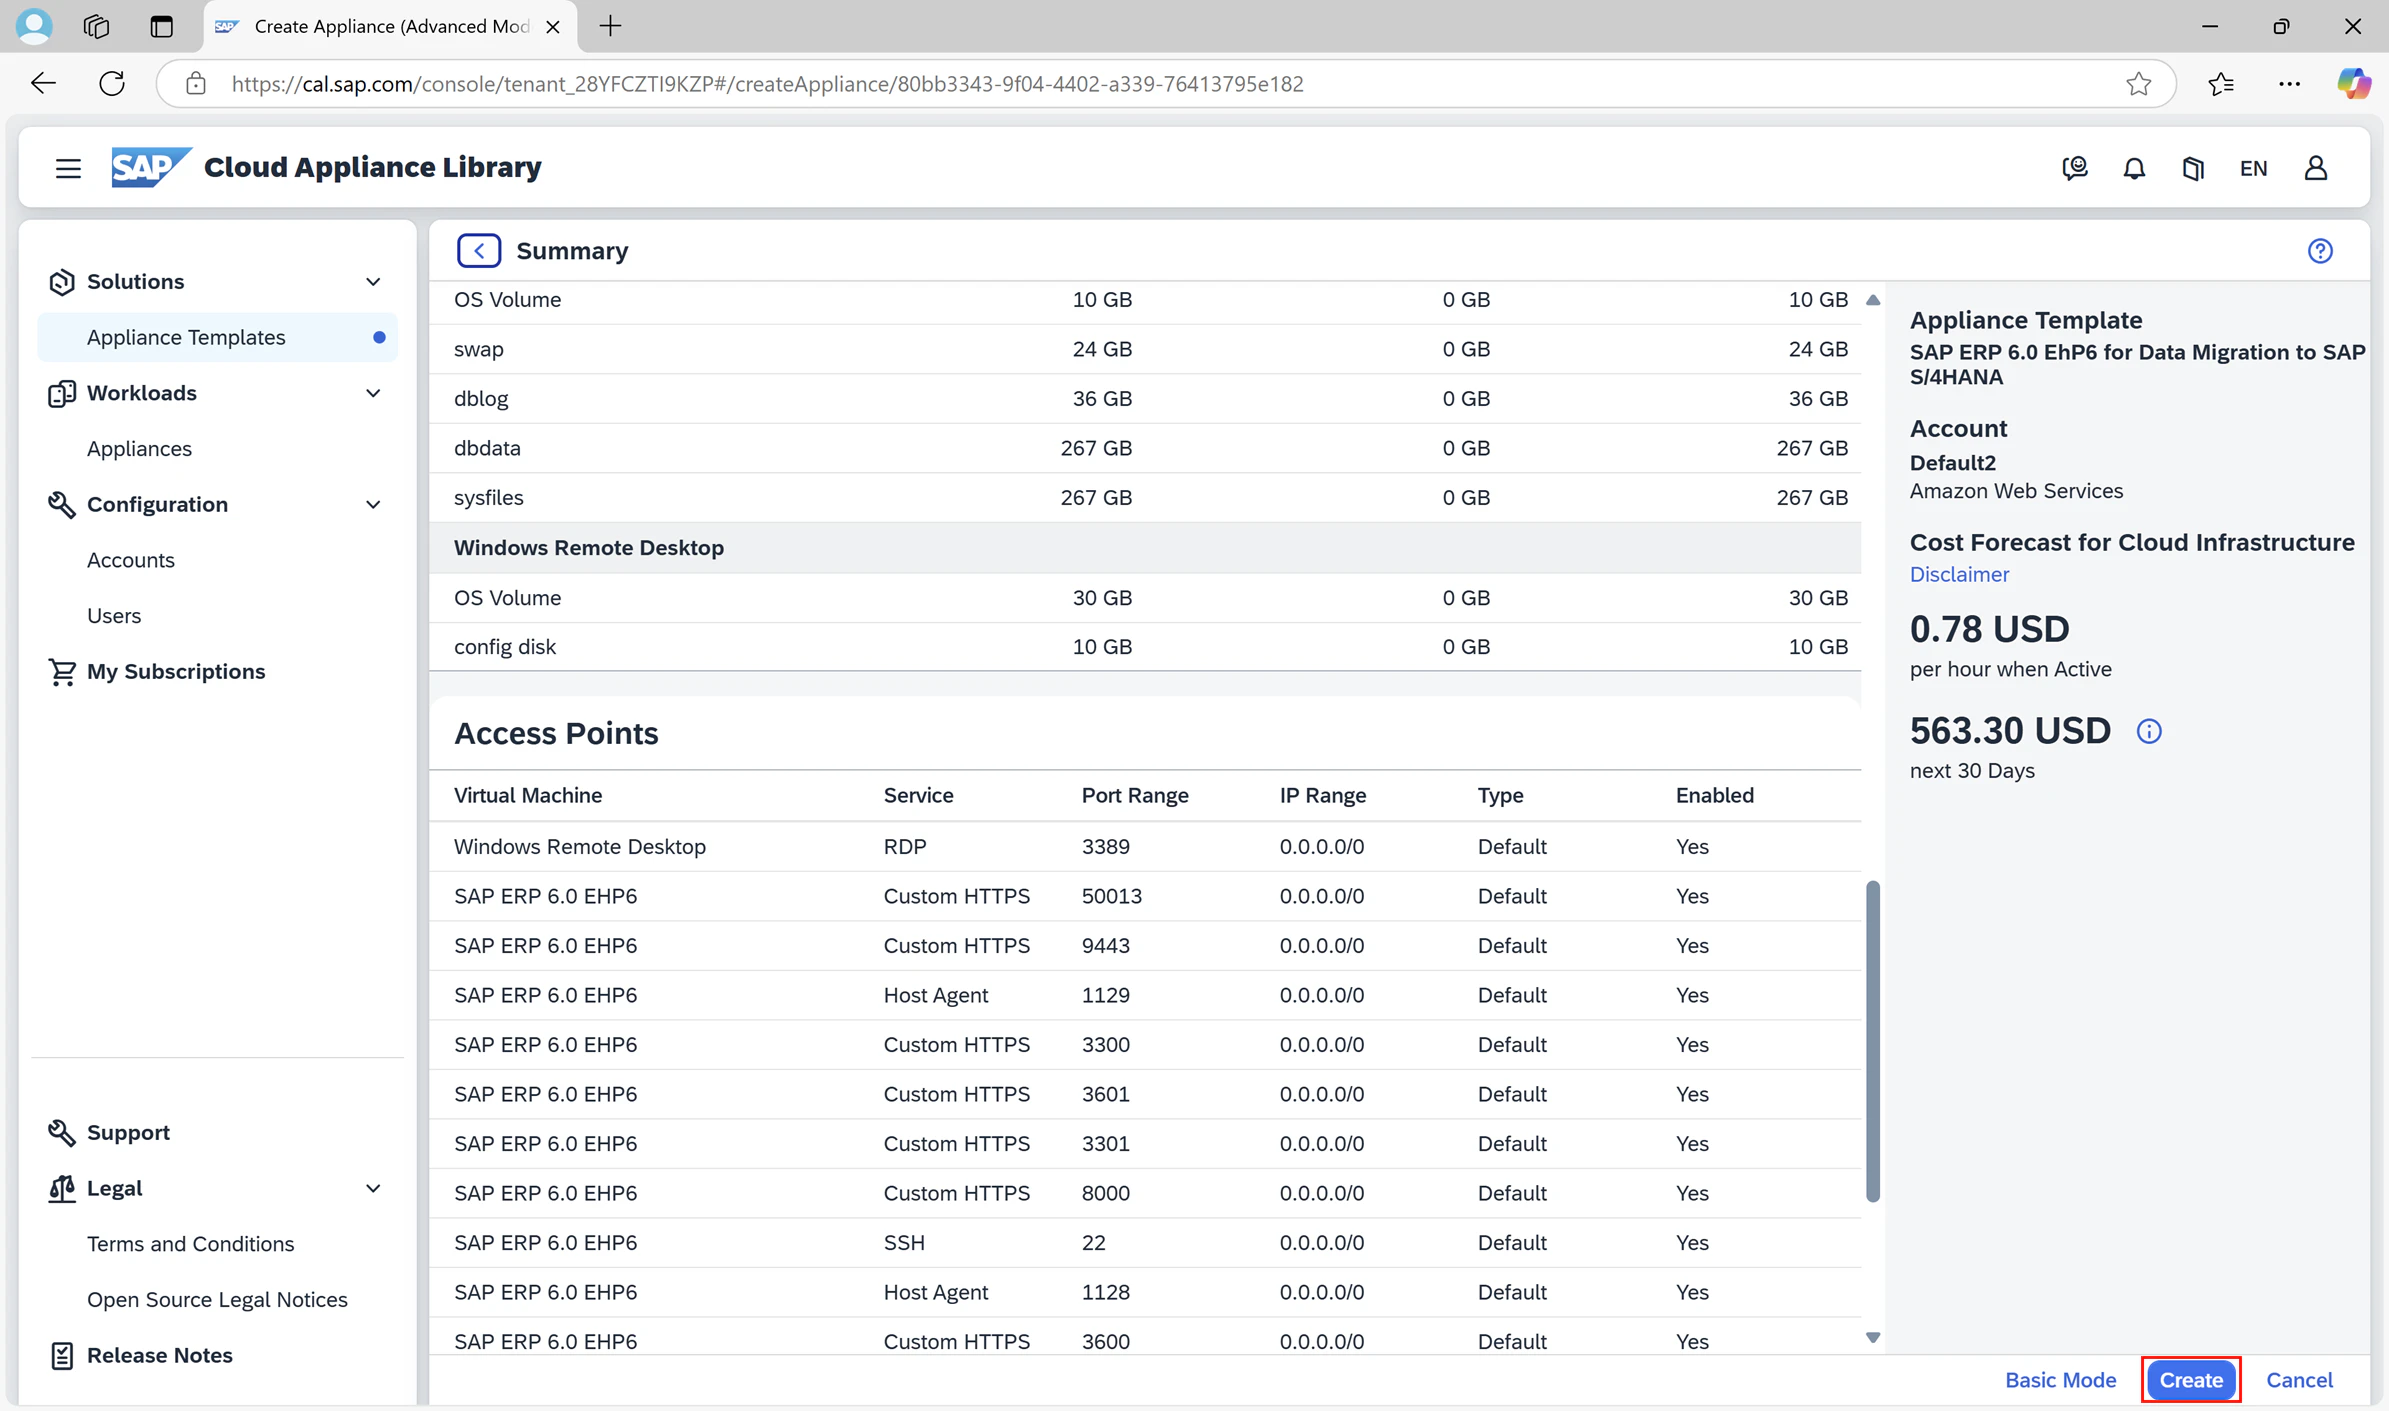Open My Subscriptions page
The image size is (2389, 1411).
176,672
